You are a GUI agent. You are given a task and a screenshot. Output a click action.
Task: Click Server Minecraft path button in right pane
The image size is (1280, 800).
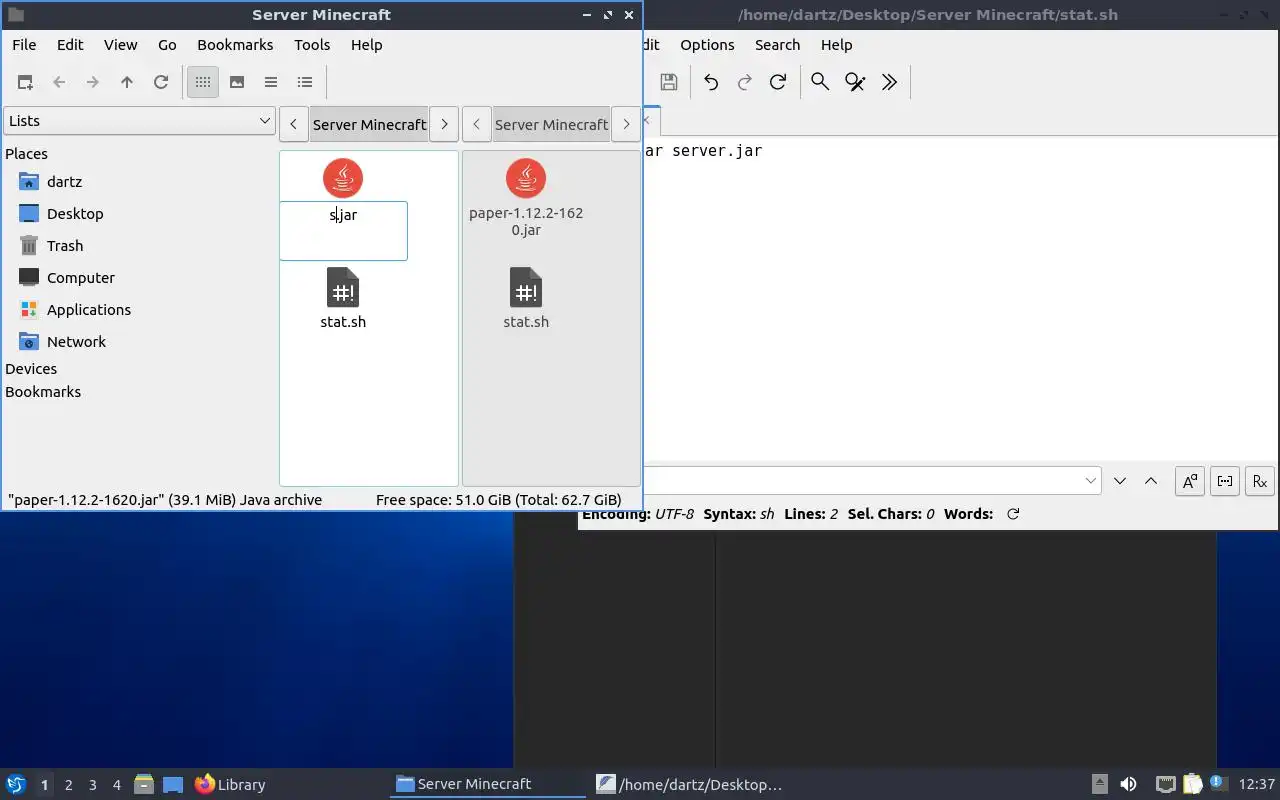coord(551,124)
